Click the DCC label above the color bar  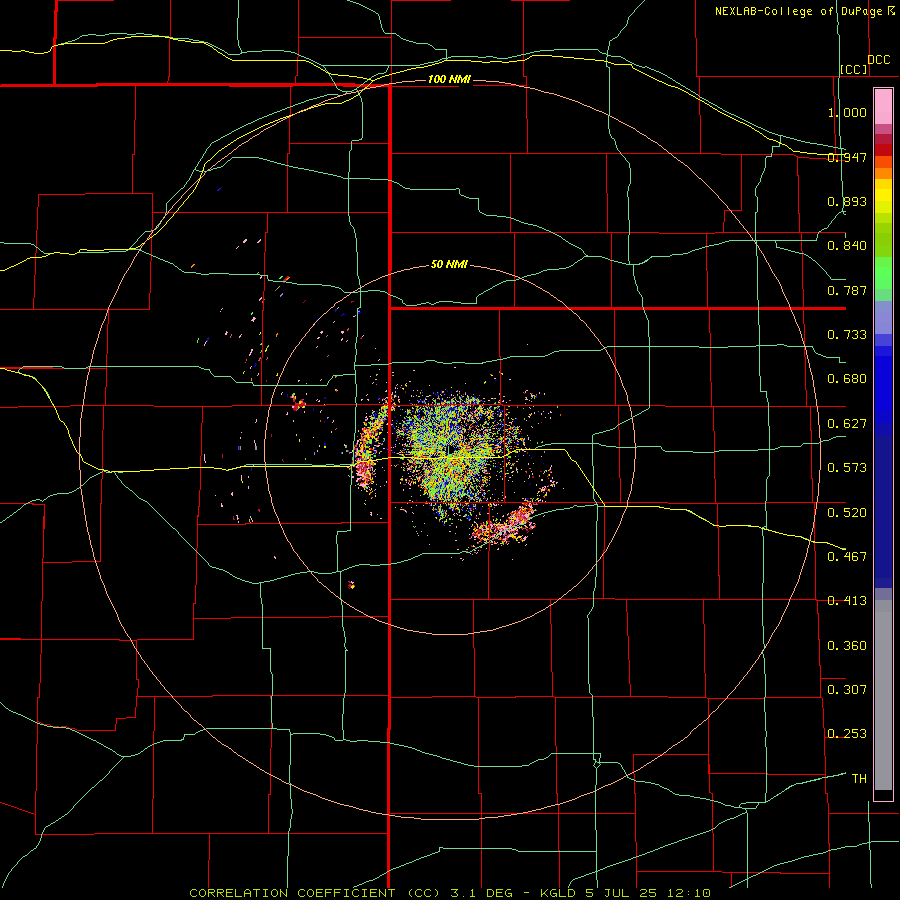(x=879, y=60)
